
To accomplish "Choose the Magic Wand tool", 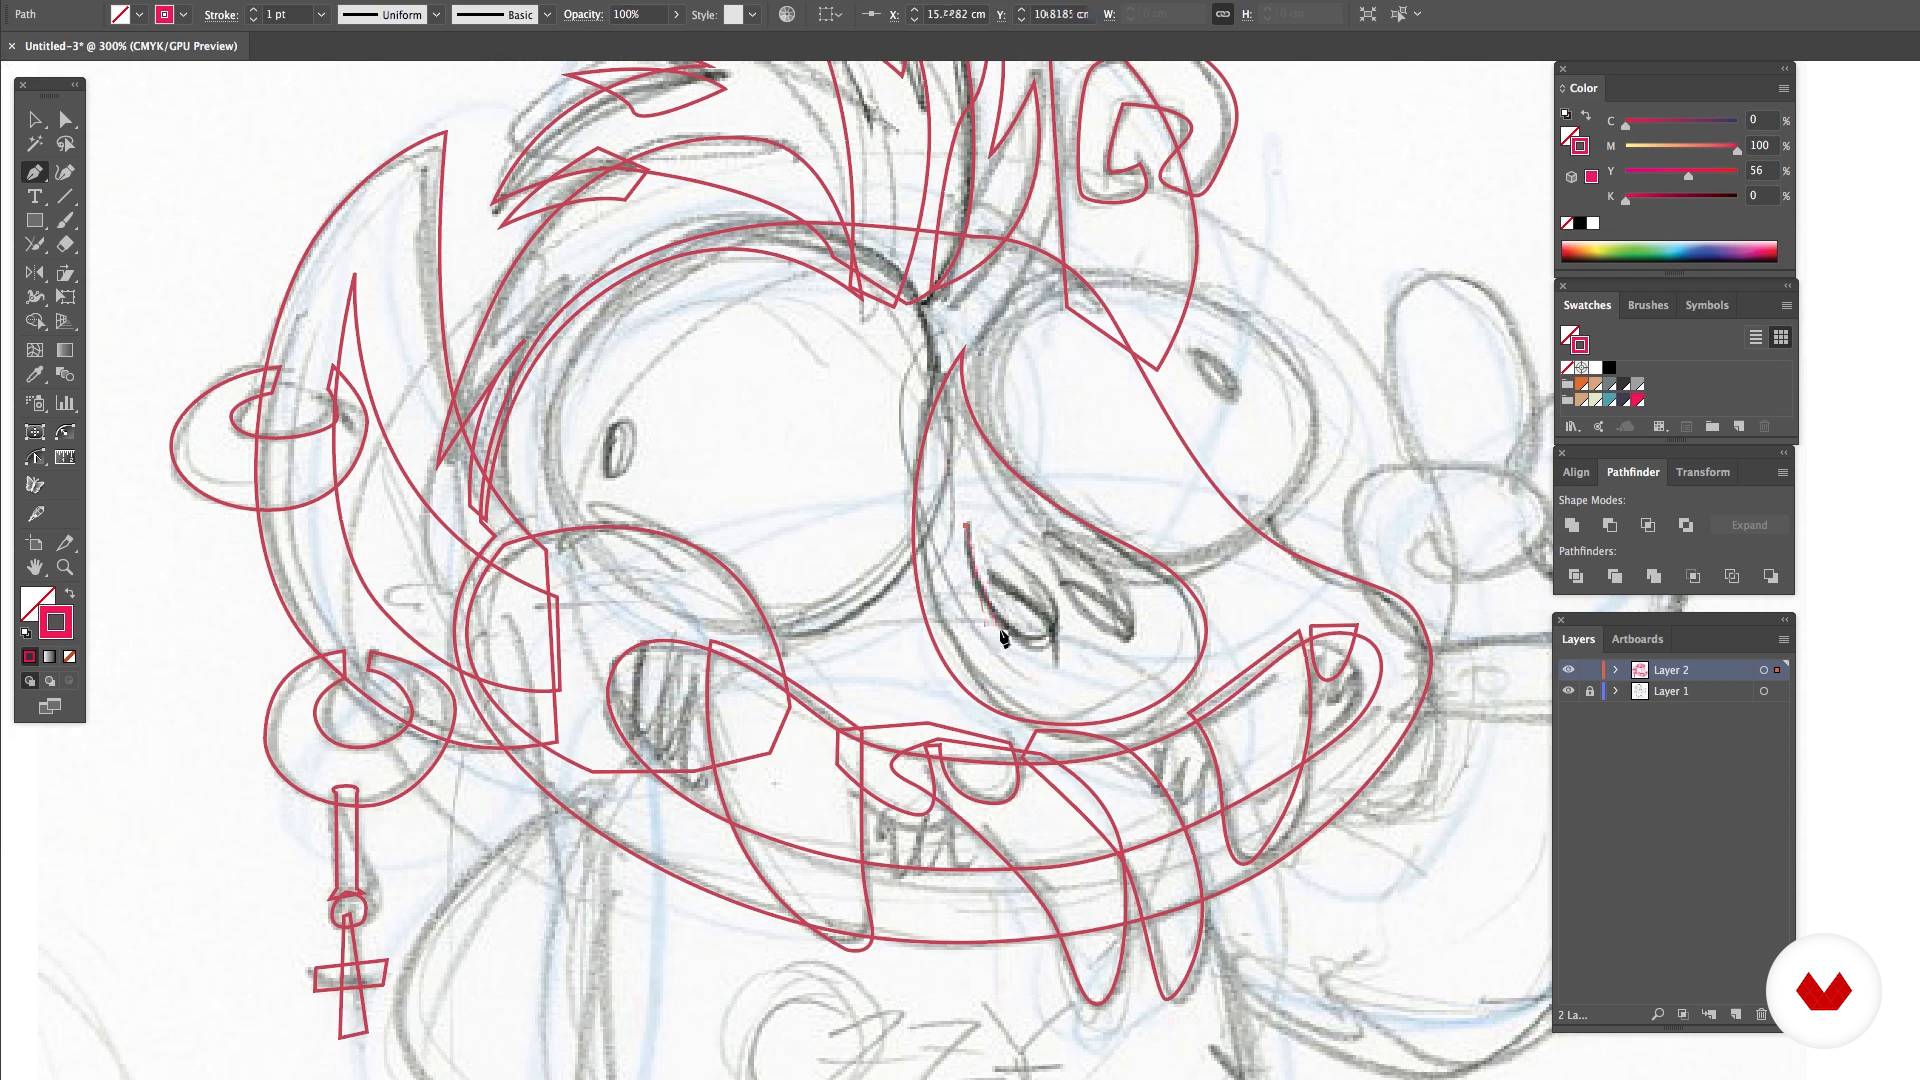I will pos(35,145).
